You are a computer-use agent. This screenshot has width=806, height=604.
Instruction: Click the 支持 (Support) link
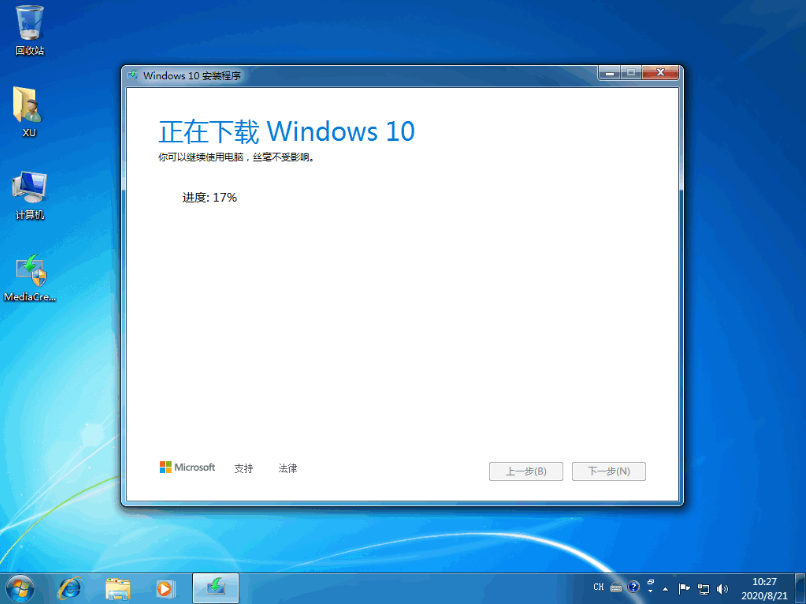243,467
